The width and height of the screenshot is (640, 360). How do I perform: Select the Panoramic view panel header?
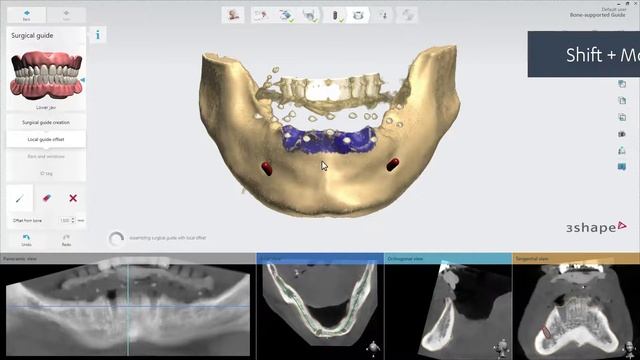(x=128, y=258)
